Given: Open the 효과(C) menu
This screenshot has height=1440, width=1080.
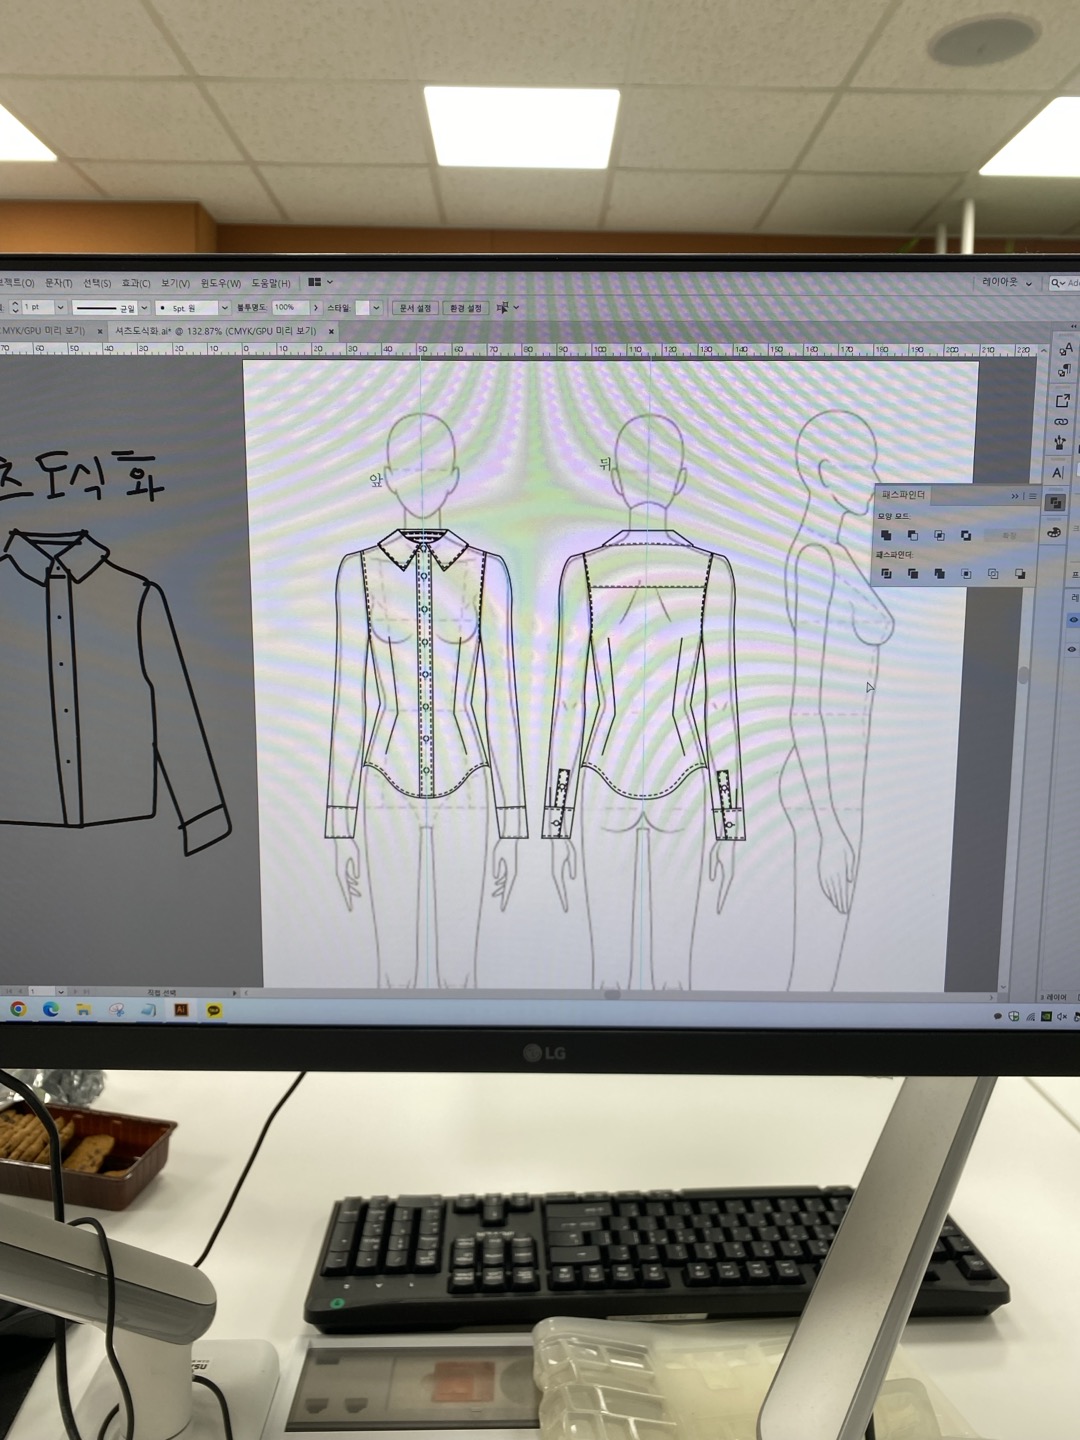Looking at the screenshot, I should (x=135, y=283).
